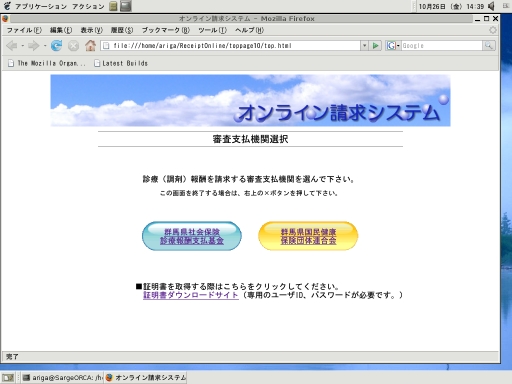This screenshot has height=384, width=512.
Task: Click the search magnifier icon
Action: pos(489,46)
